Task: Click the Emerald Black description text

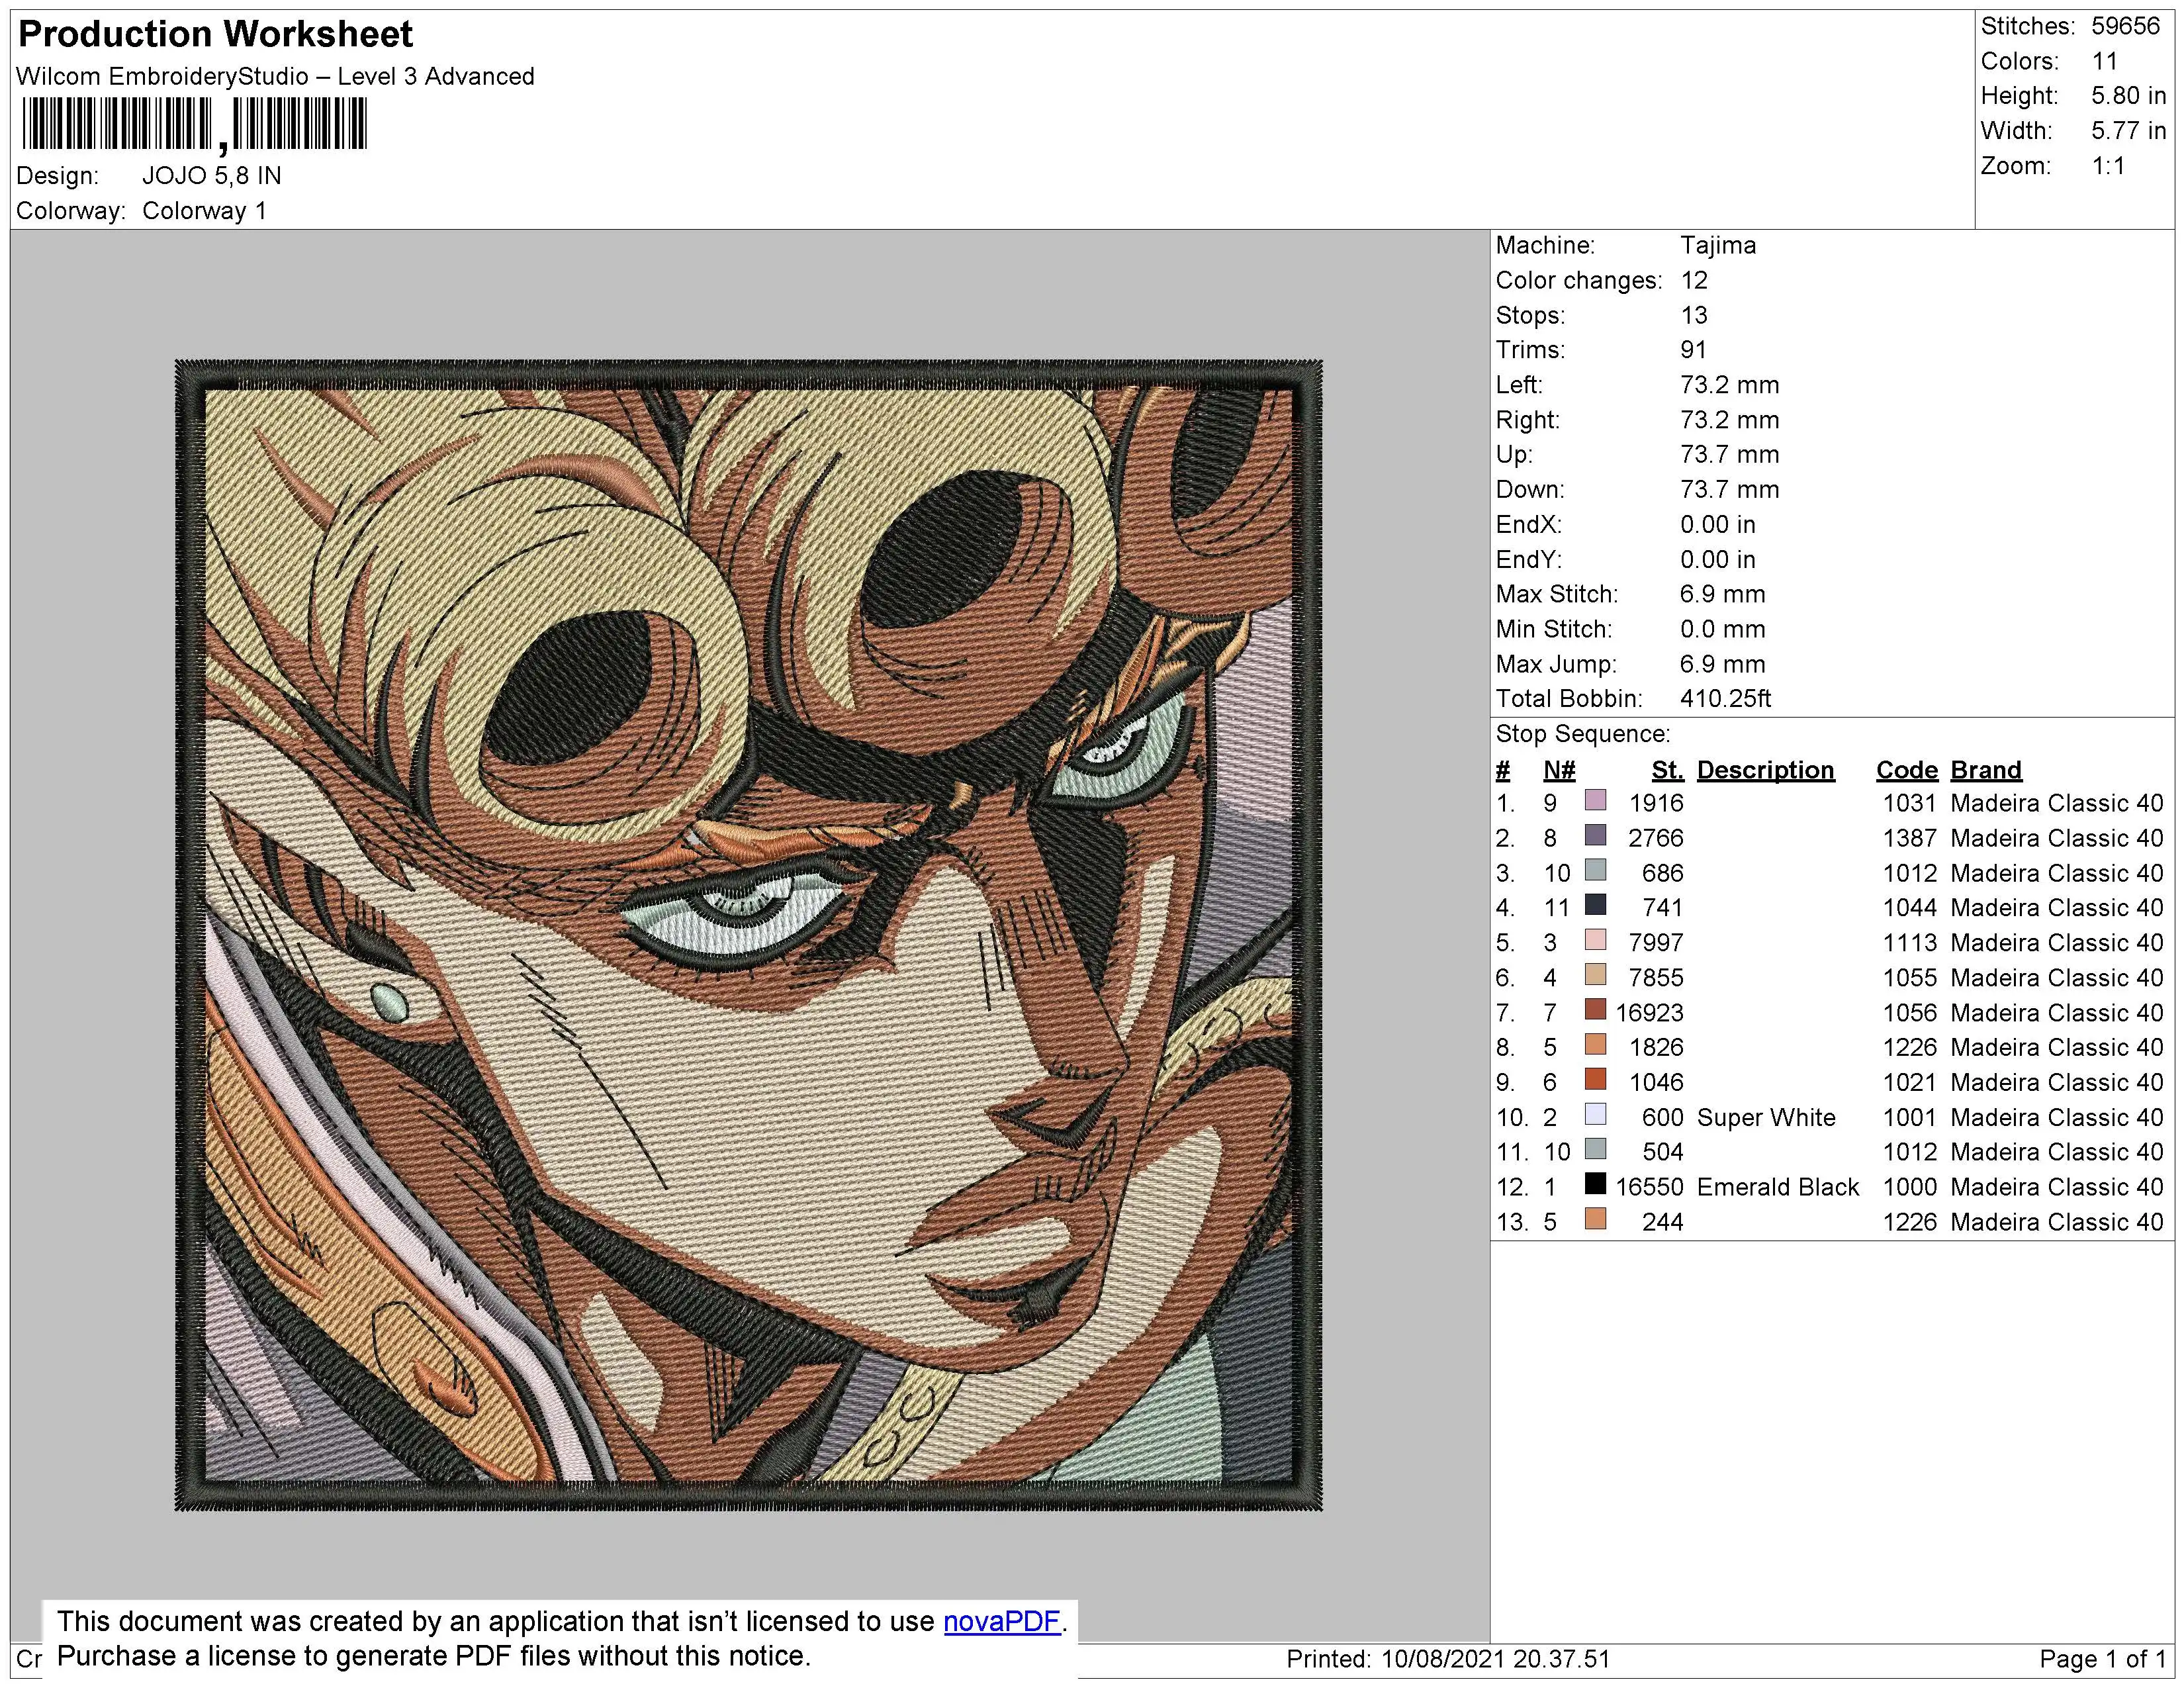Action: 1778,1187
